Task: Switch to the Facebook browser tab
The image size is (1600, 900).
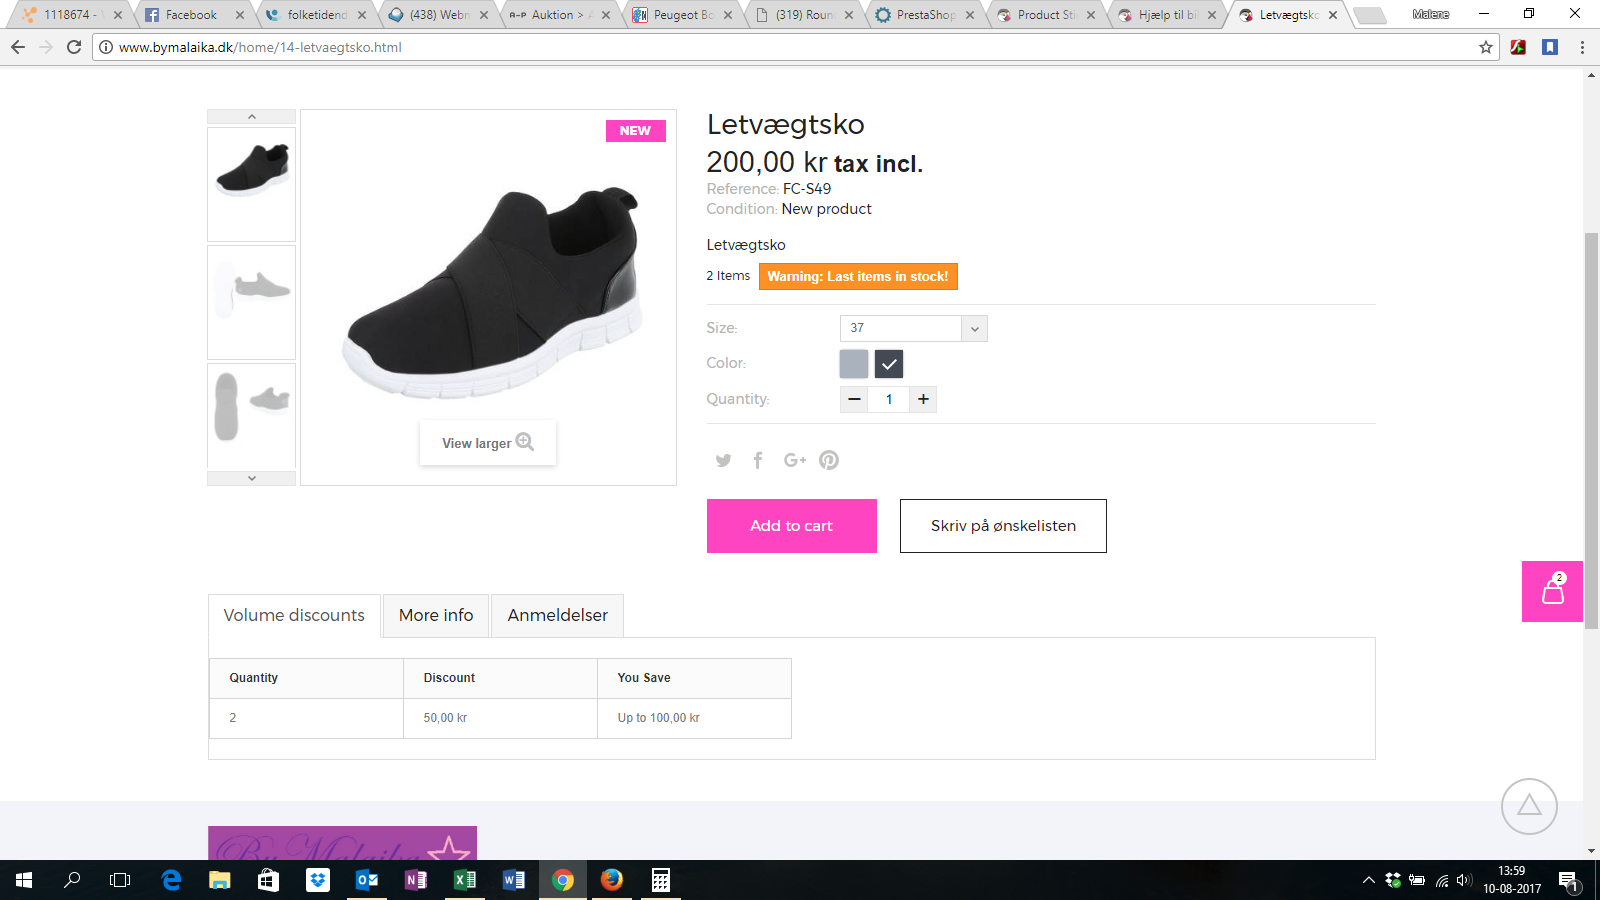Action: click(x=191, y=15)
